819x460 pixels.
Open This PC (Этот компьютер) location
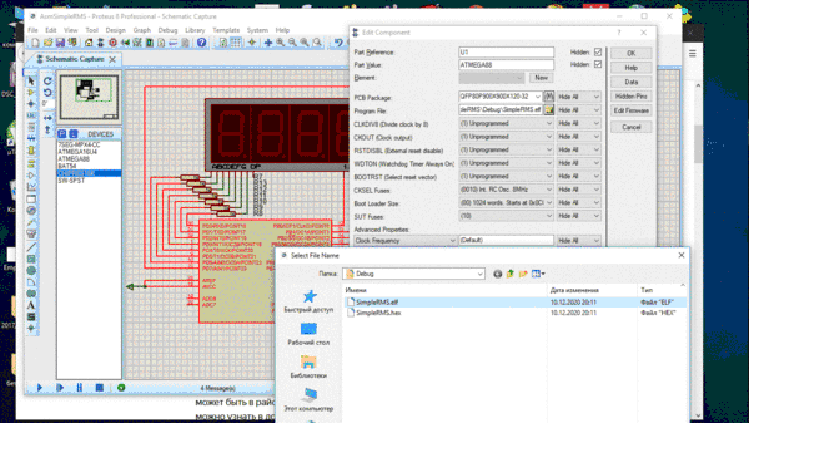point(309,400)
